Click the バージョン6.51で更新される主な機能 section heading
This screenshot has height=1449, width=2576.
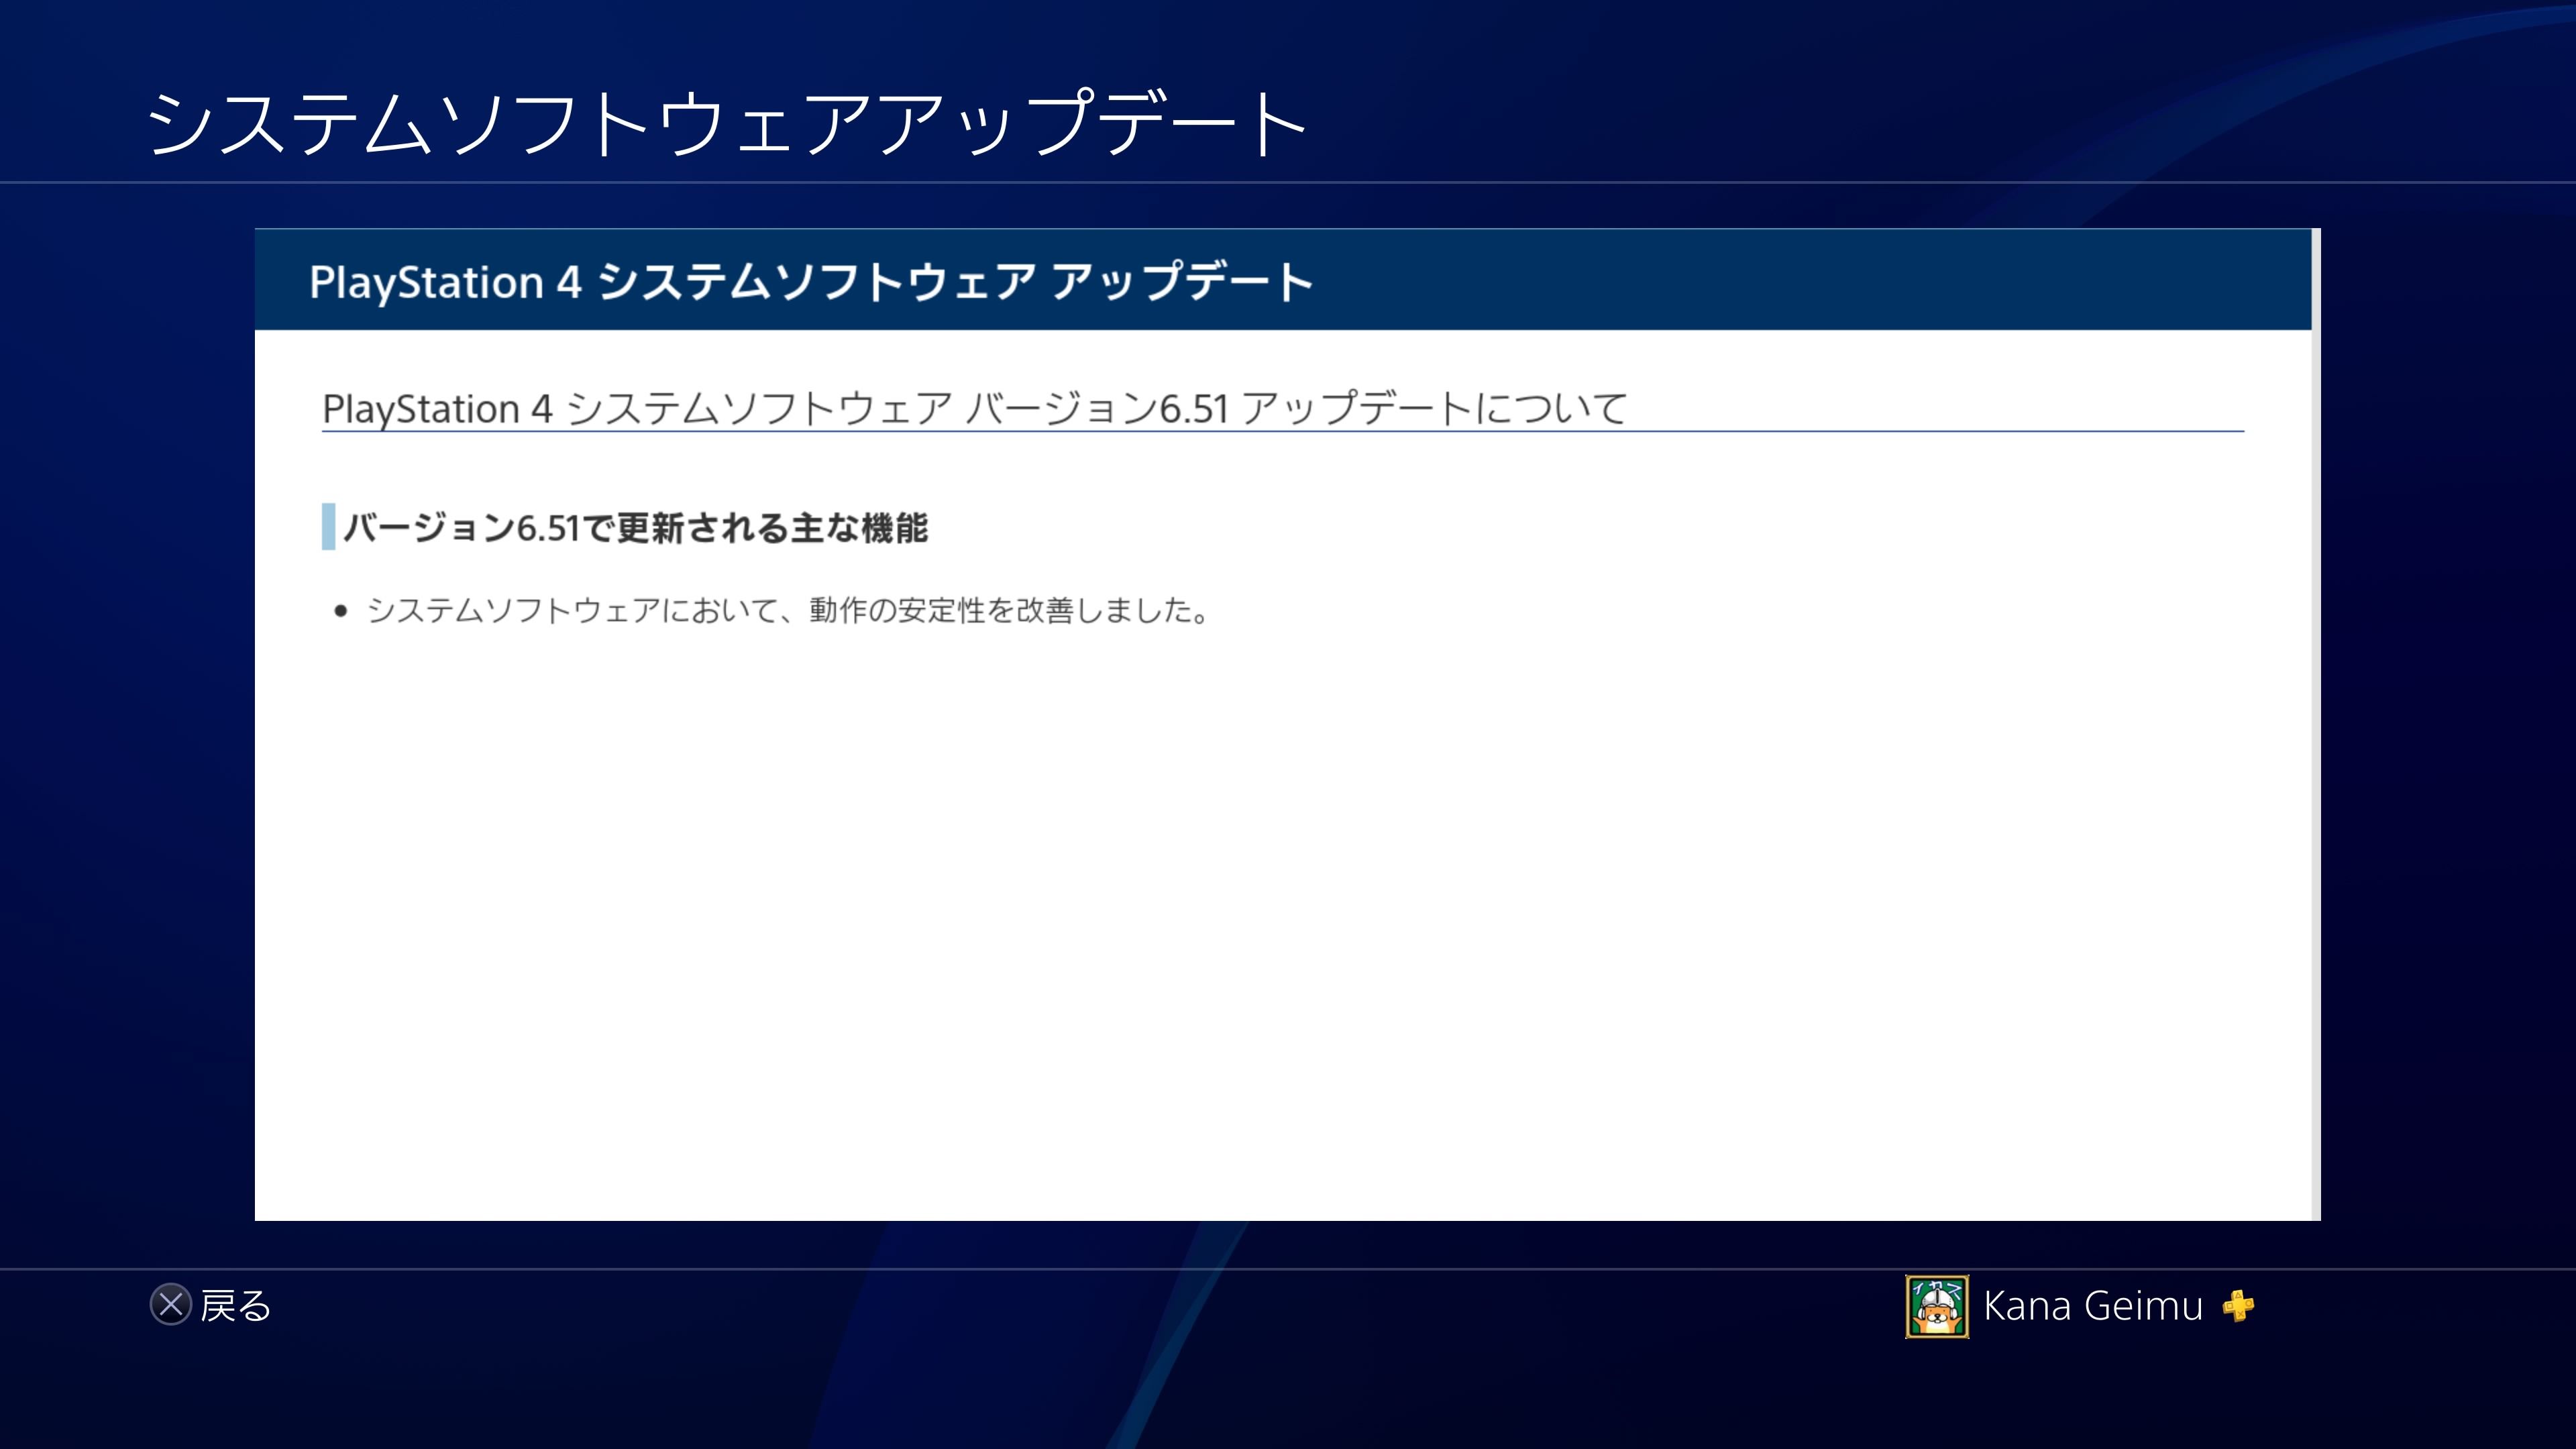636,527
